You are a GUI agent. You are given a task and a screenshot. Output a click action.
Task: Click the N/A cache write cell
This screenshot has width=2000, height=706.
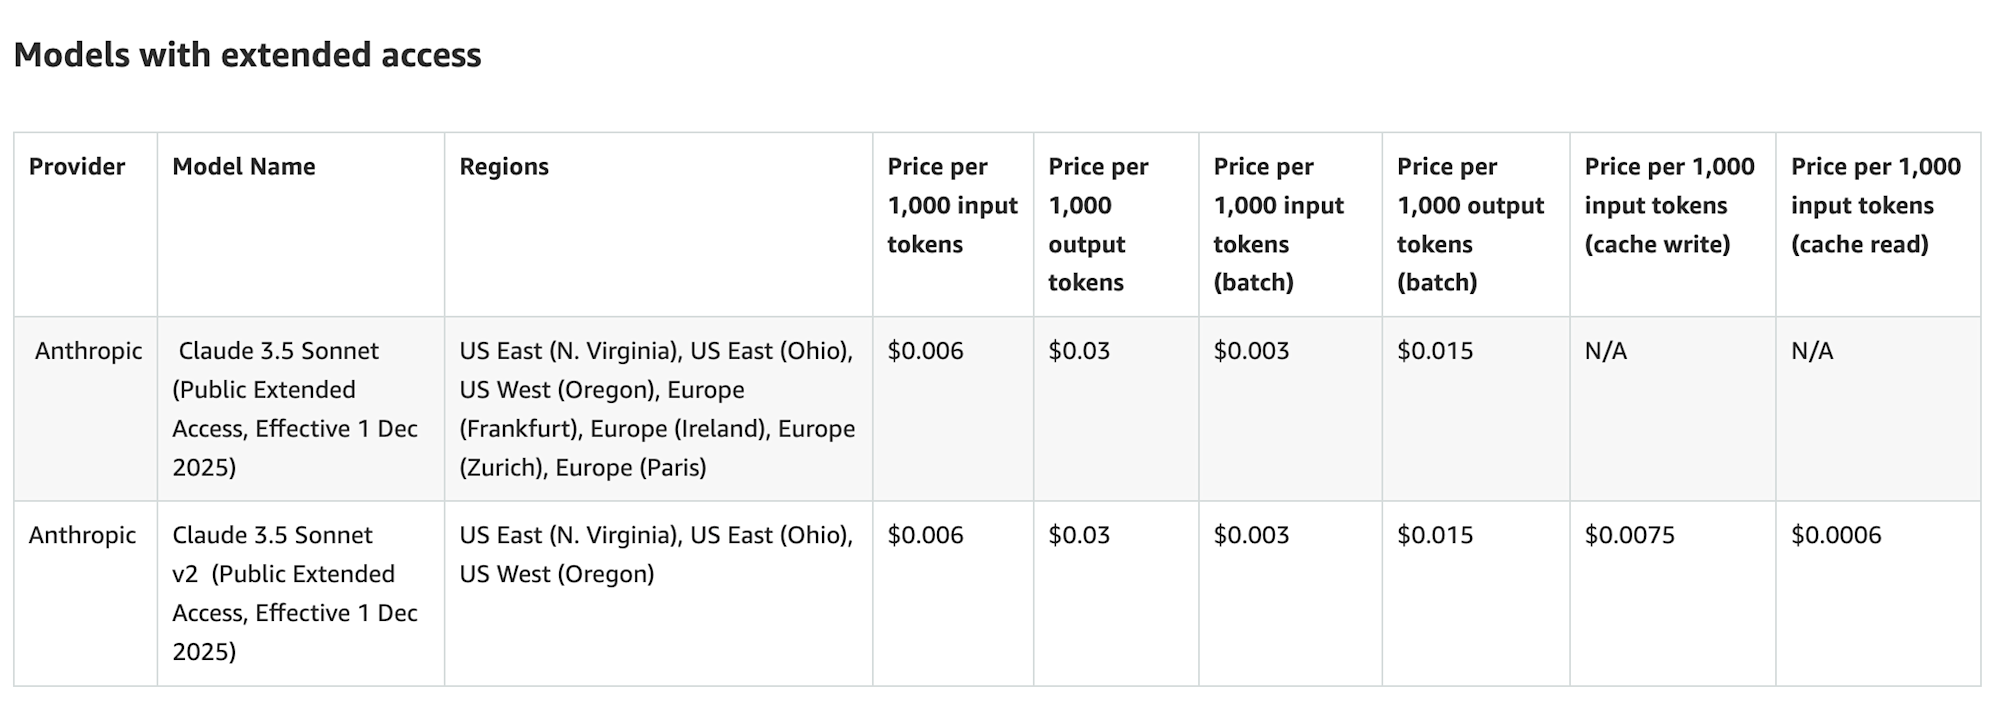pyautogui.click(x=1606, y=351)
